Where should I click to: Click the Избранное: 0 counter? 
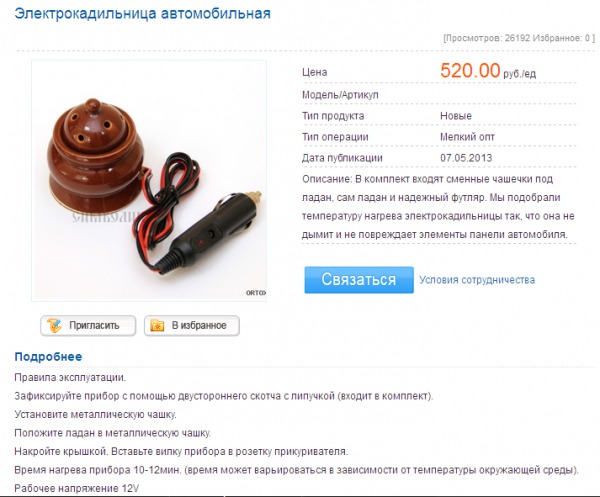coord(562,38)
